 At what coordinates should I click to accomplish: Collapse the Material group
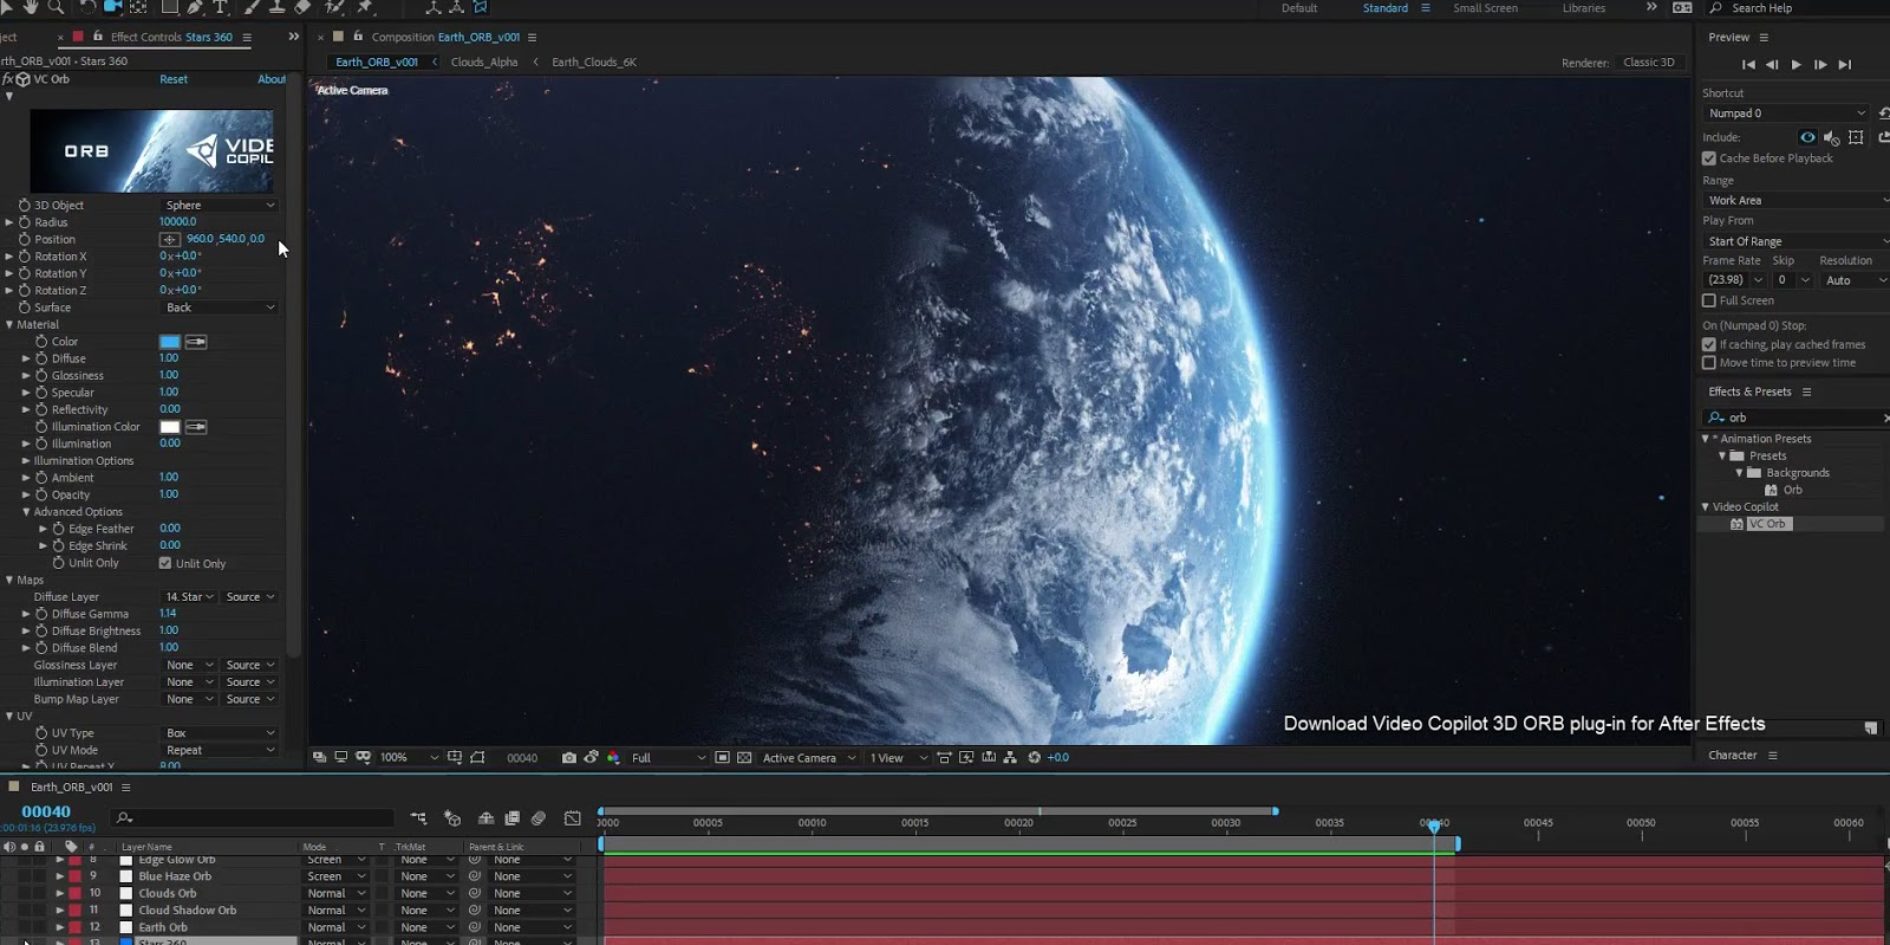pyautogui.click(x=9, y=324)
